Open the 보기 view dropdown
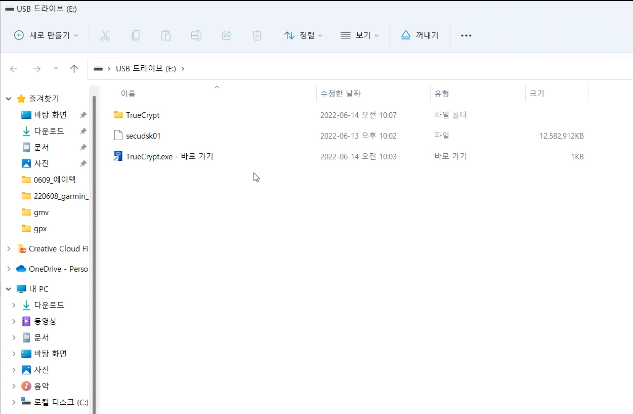Viewport: 633px width, 414px height. [360, 36]
